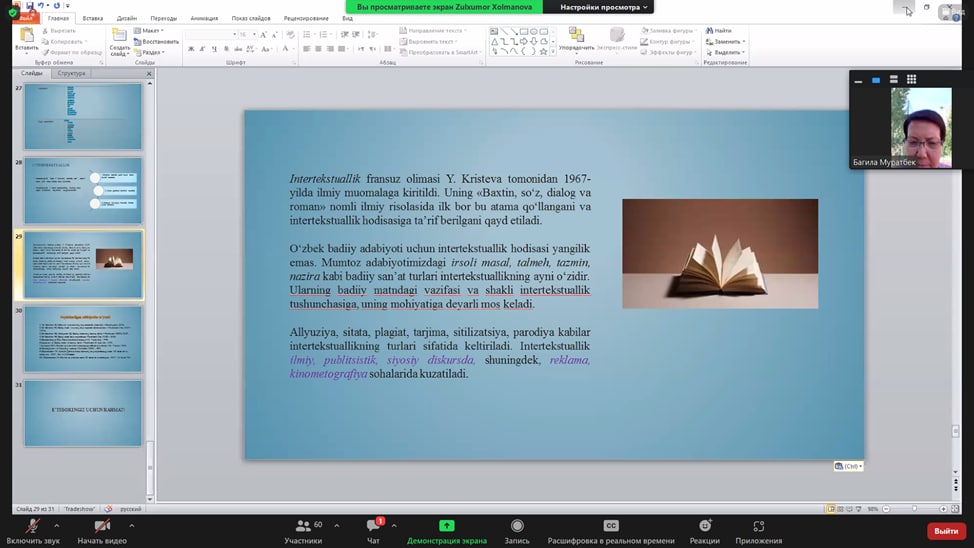The width and height of the screenshot is (974, 548).
Task: Click the Zoom encryption shield icon
Action: pyautogui.click(x=13, y=12)
